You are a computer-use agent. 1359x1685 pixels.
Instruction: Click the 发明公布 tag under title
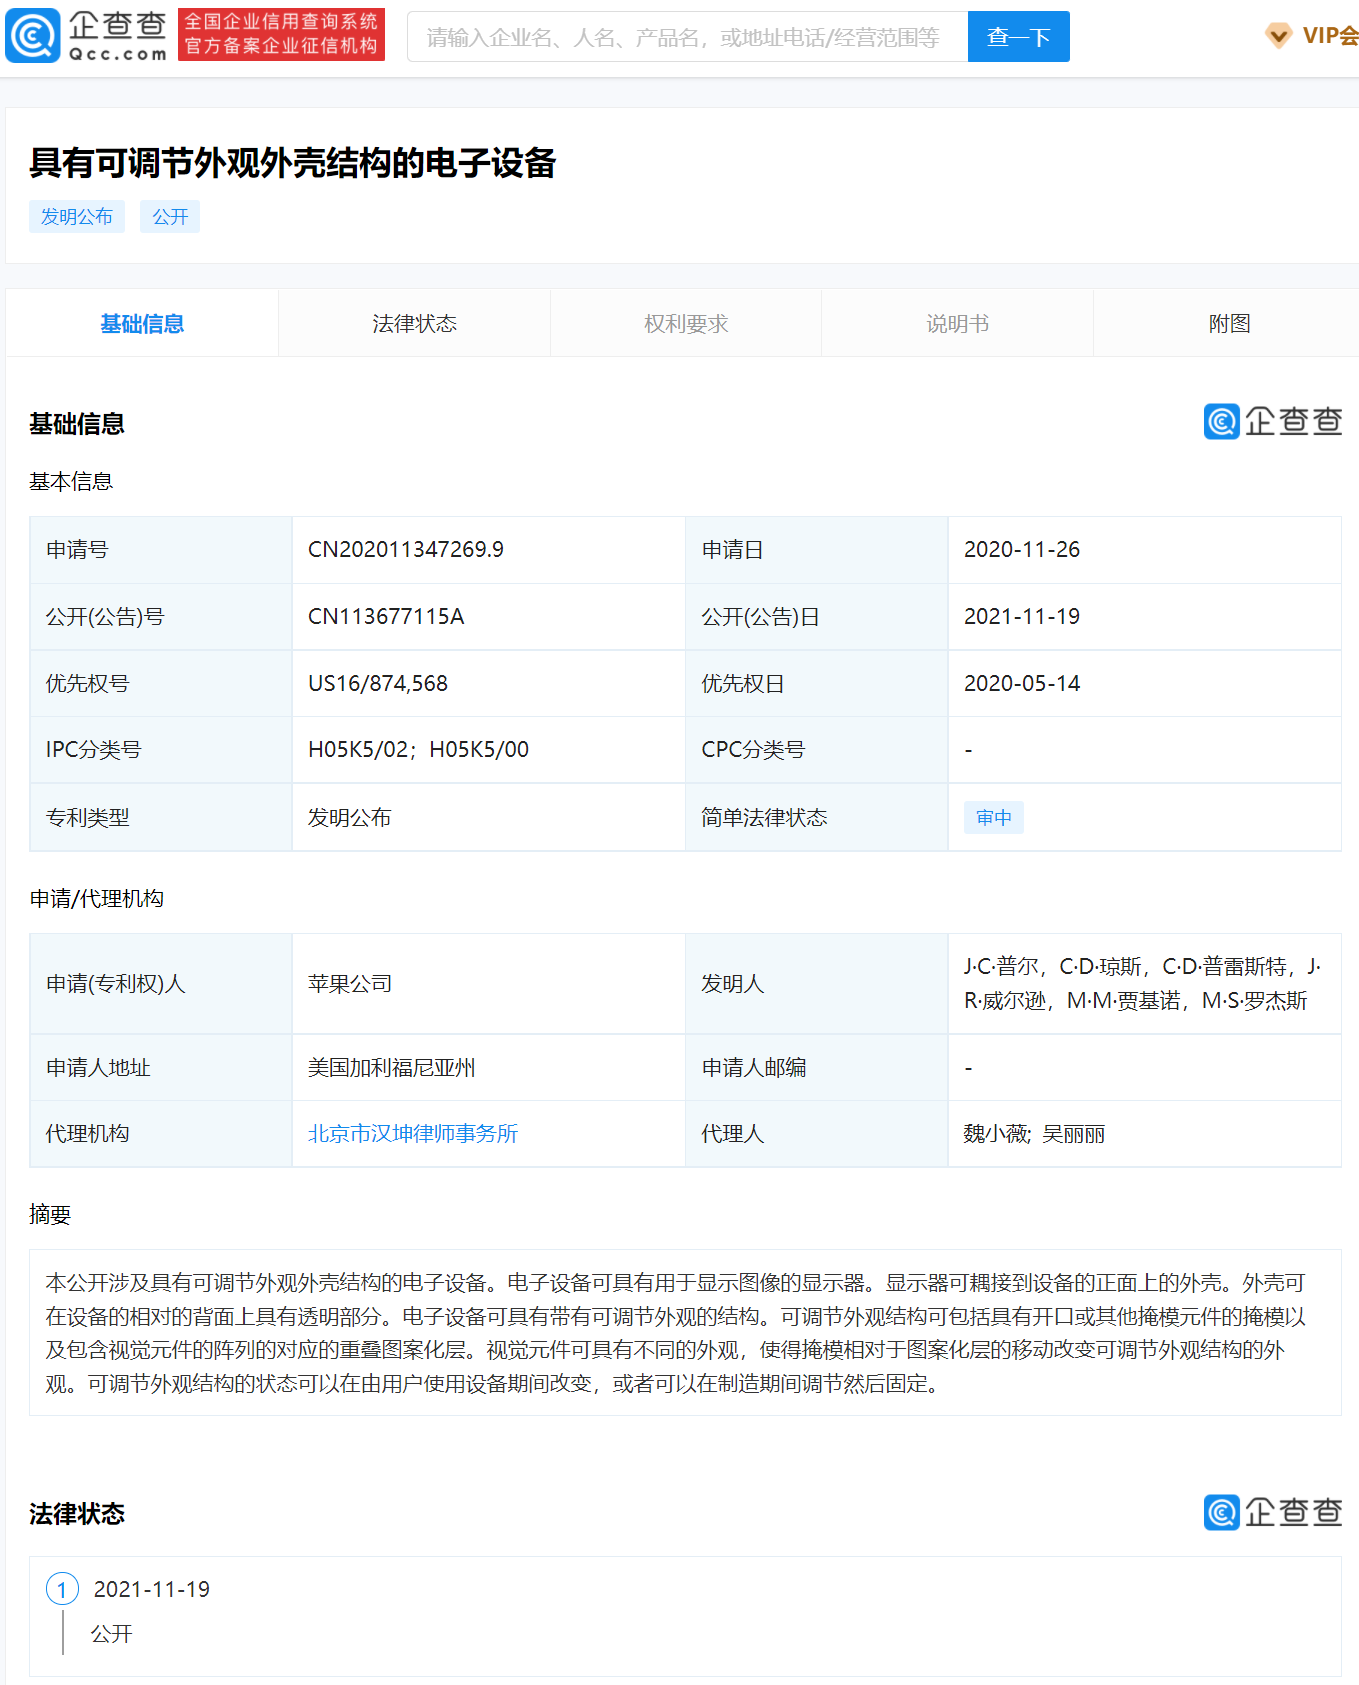pos(77,217)
